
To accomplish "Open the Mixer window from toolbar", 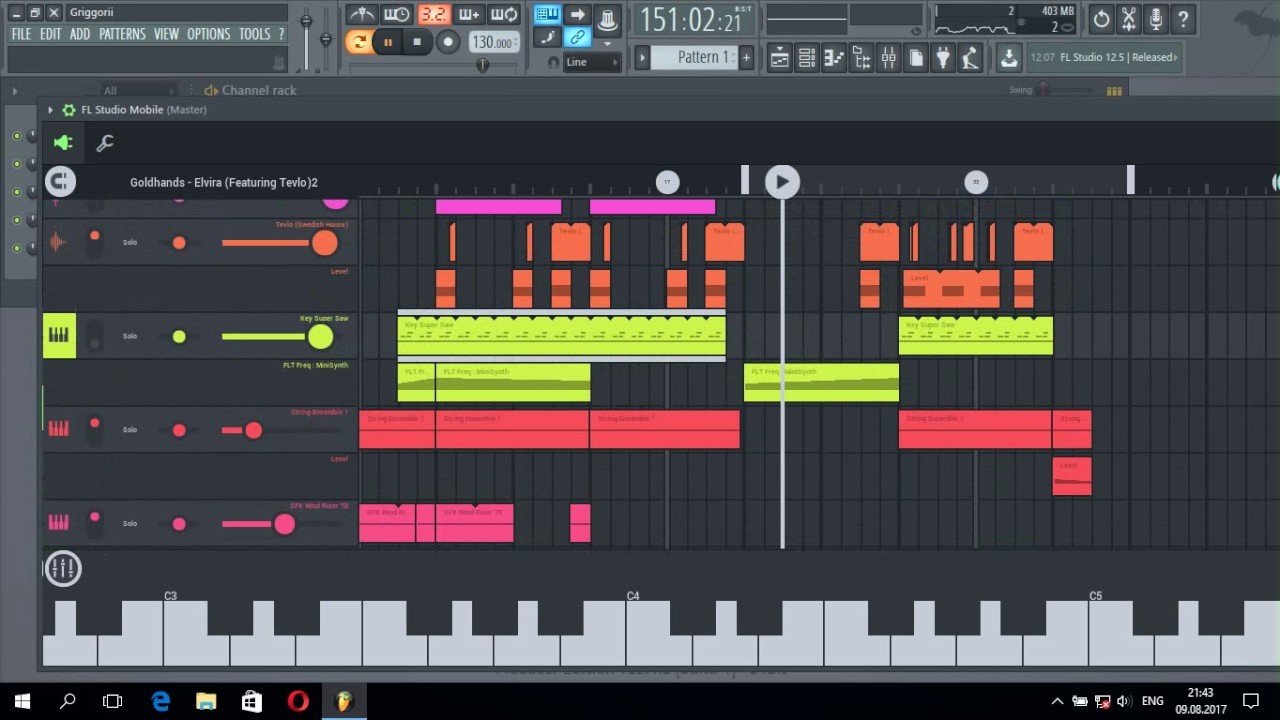I will click(888, 58).
